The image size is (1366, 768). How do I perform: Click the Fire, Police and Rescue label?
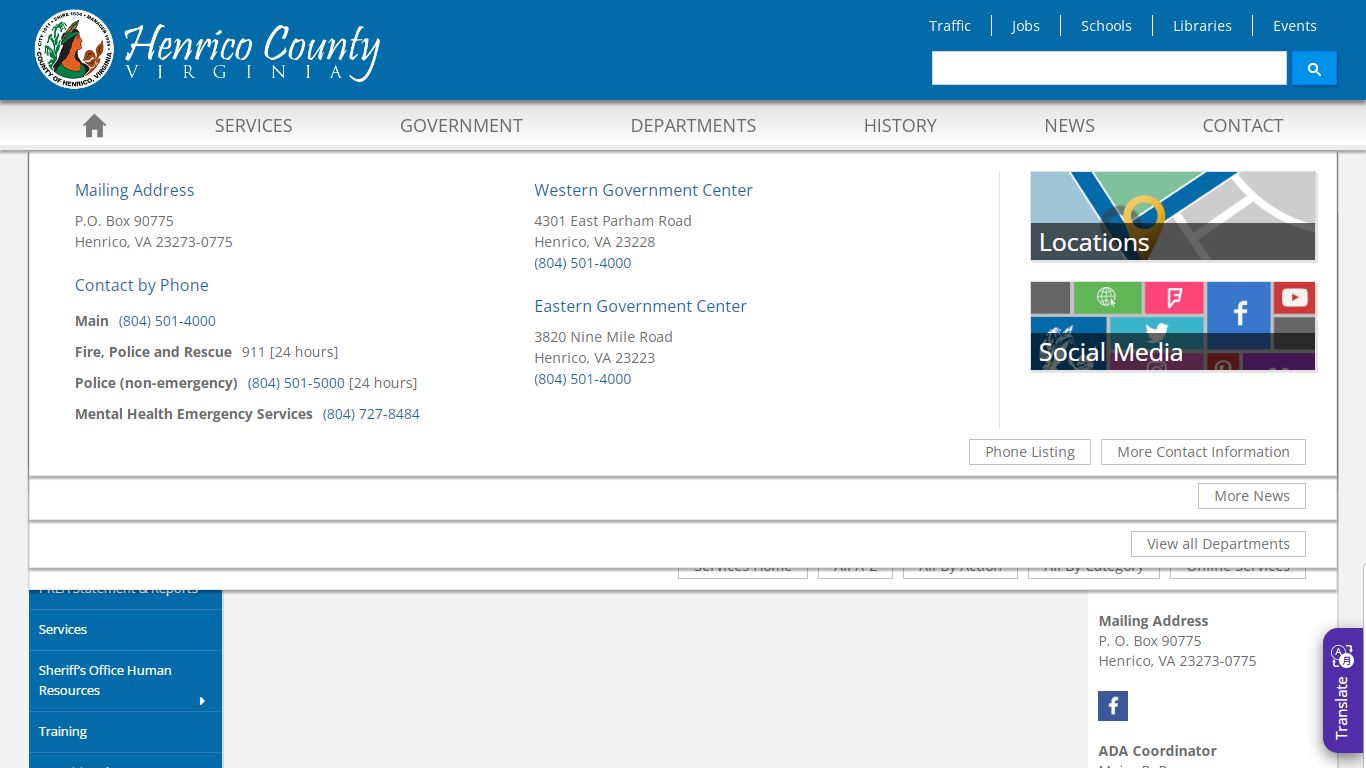tap(153, 352)
